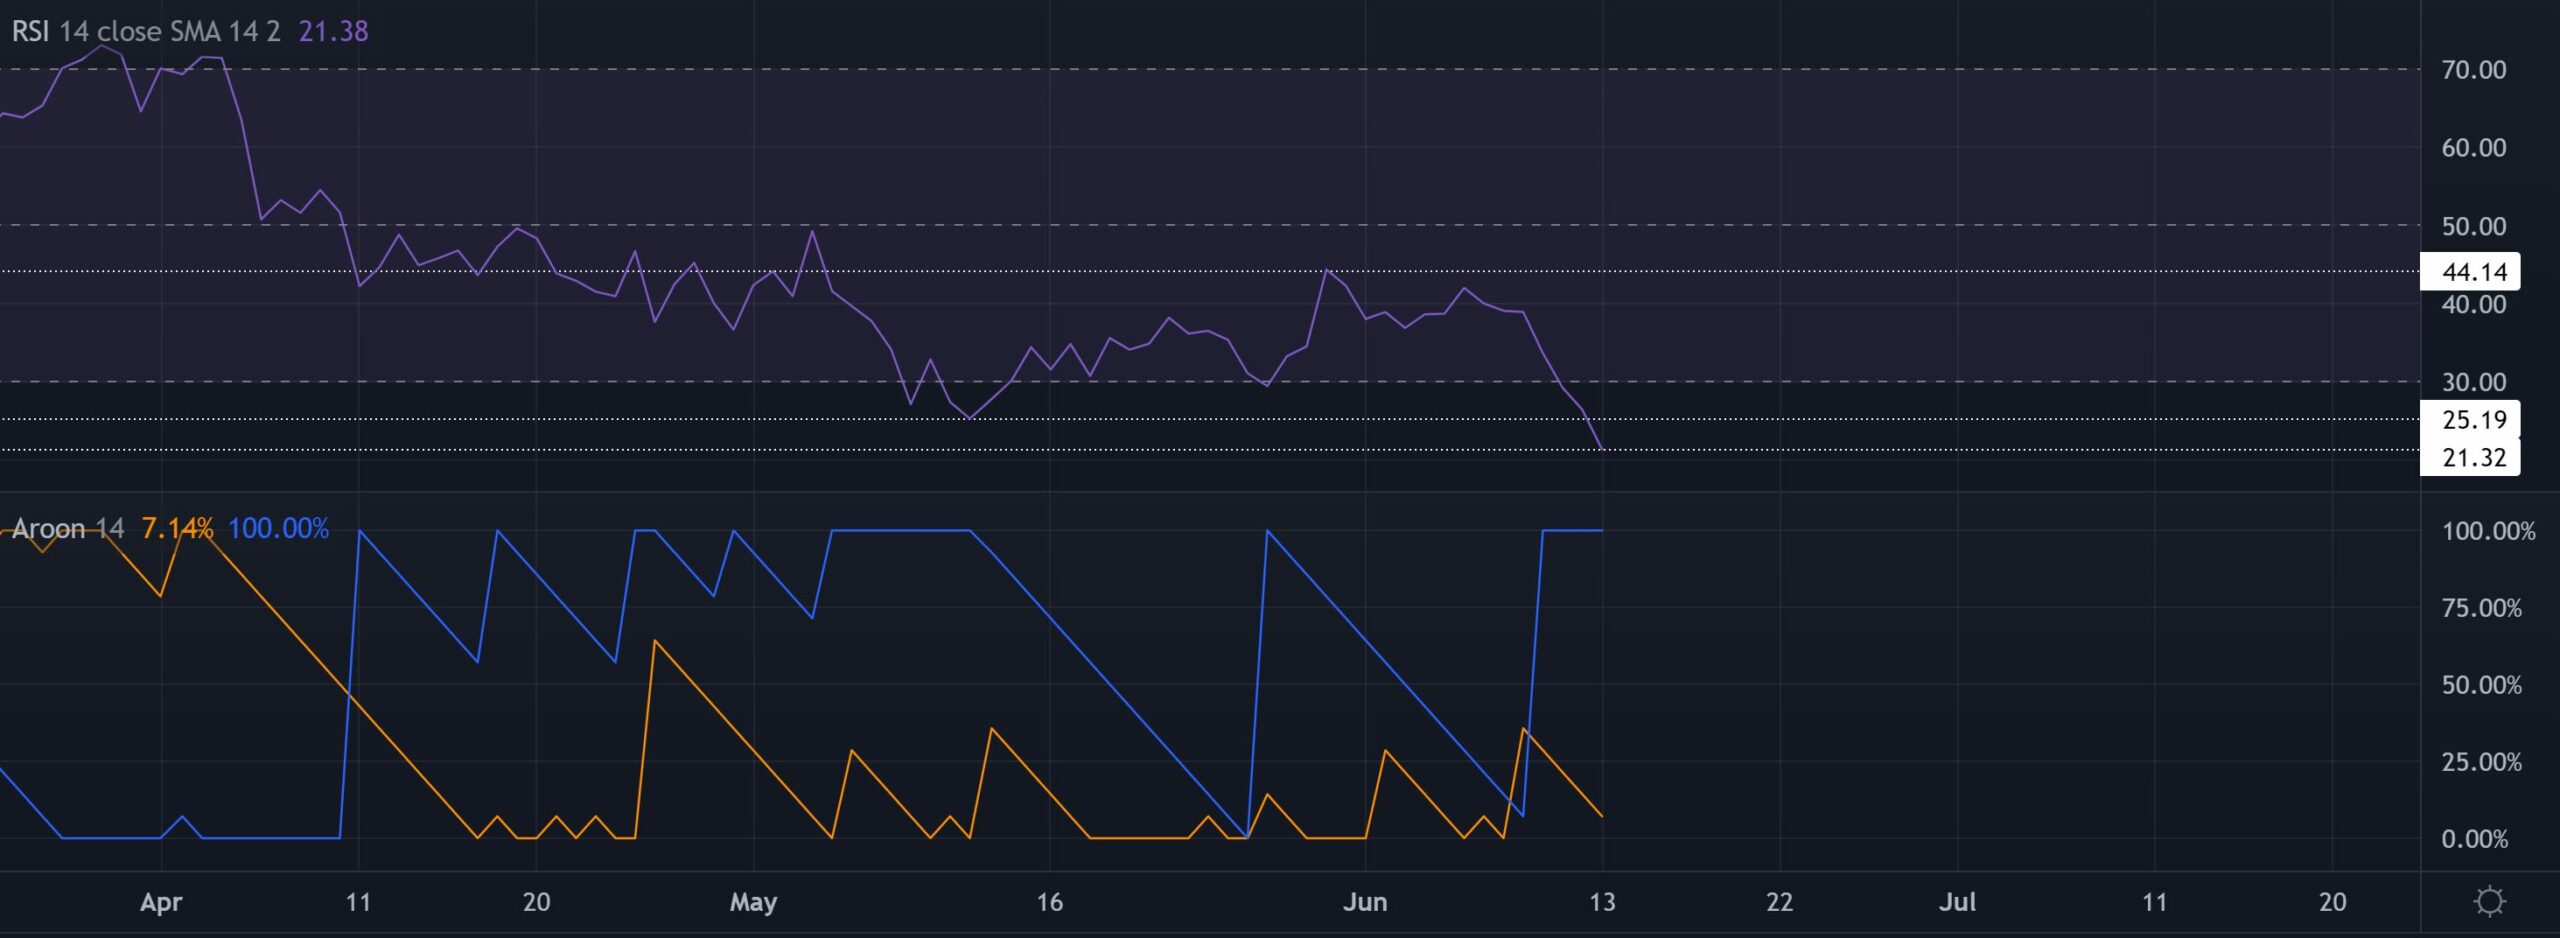This screenshot has height=938, width=2560.
Task: Click the 70.00 overbought axis label
Action: point(2474,70)
